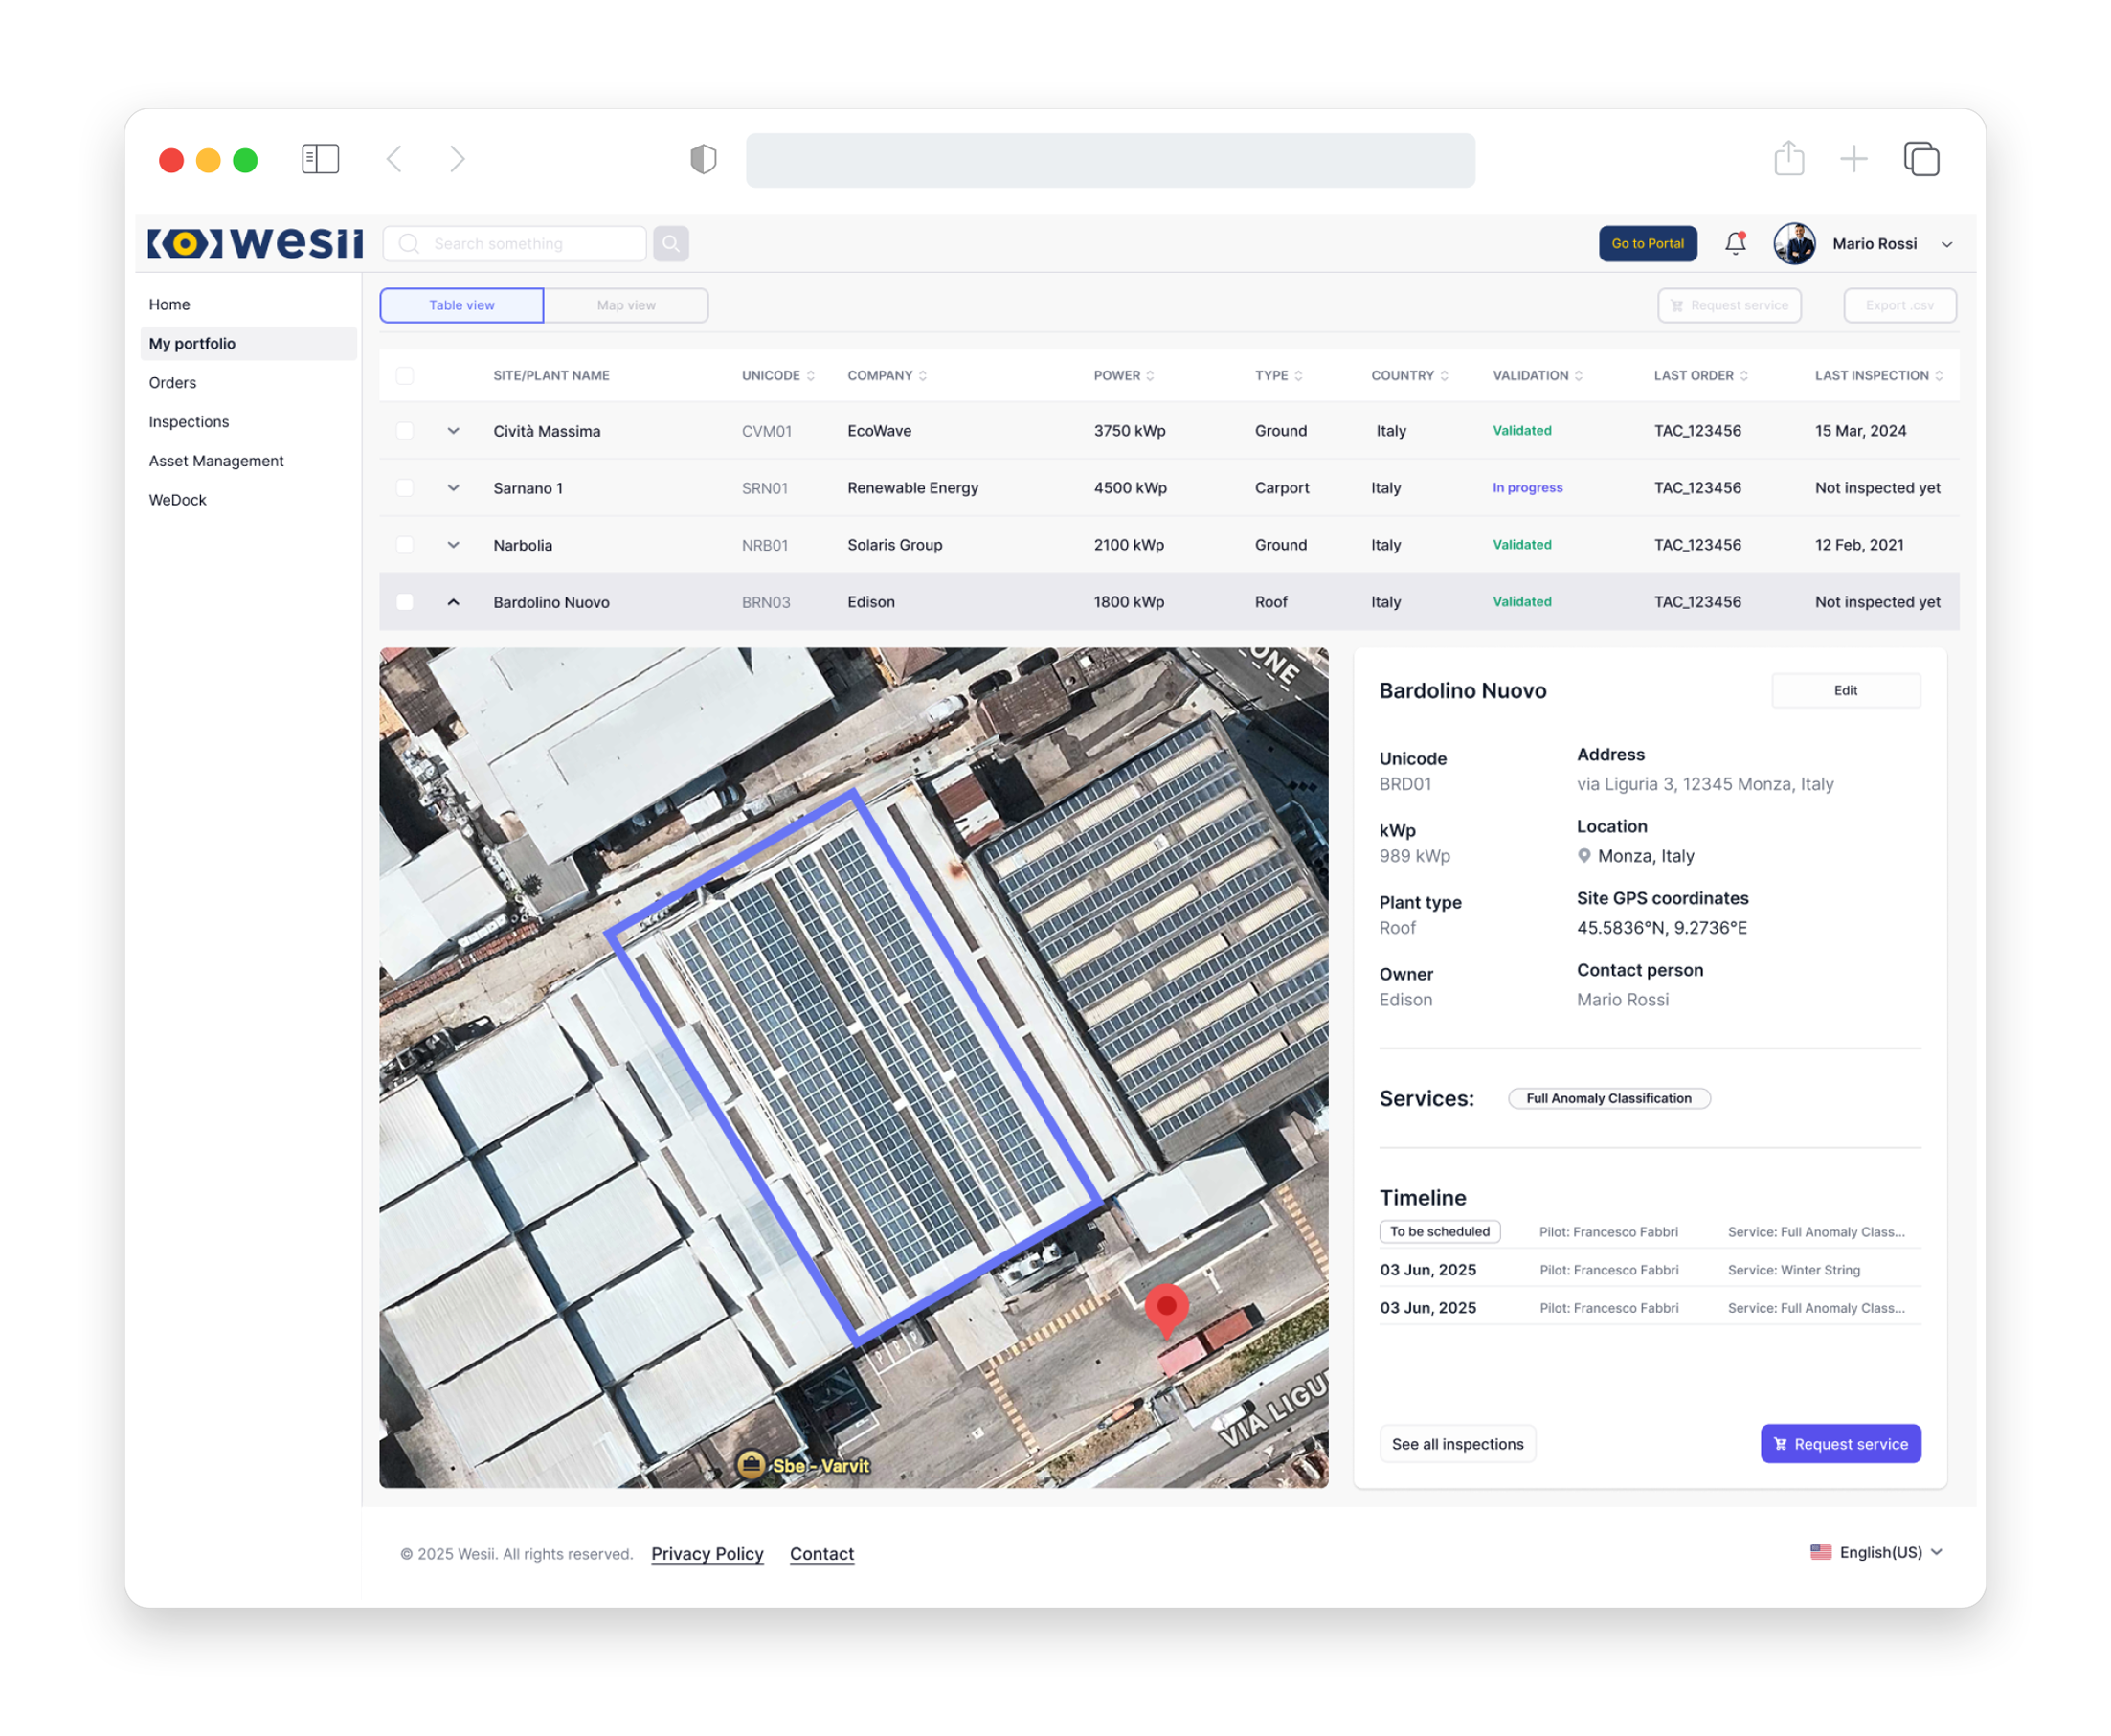Show browser tab overview icon
This screenshot has height=1736, width=2111.
[1921, 159]
